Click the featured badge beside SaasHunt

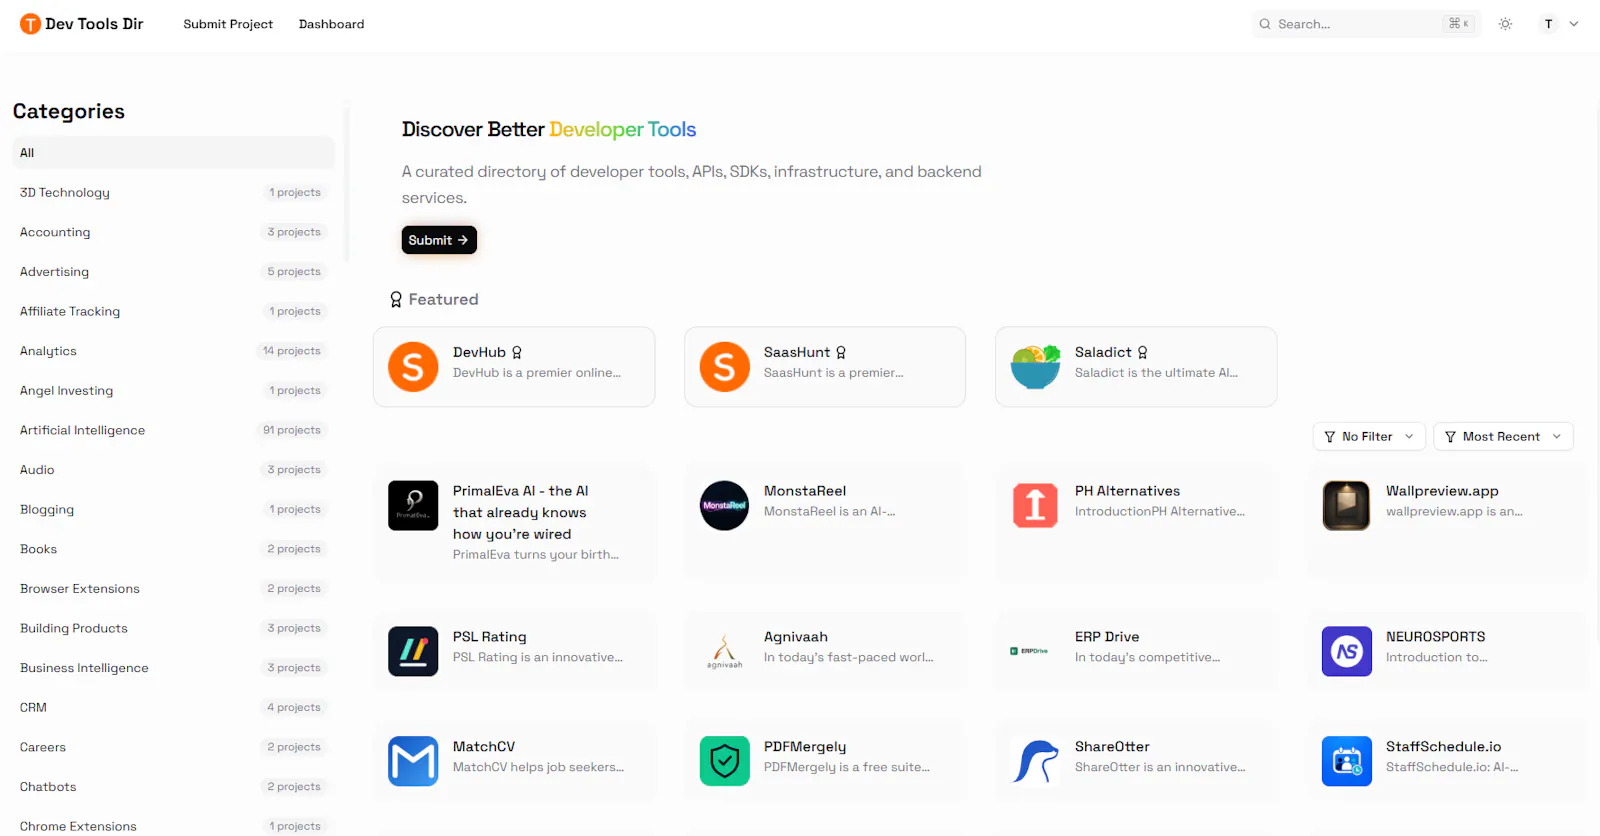click(x=841, y=352)
